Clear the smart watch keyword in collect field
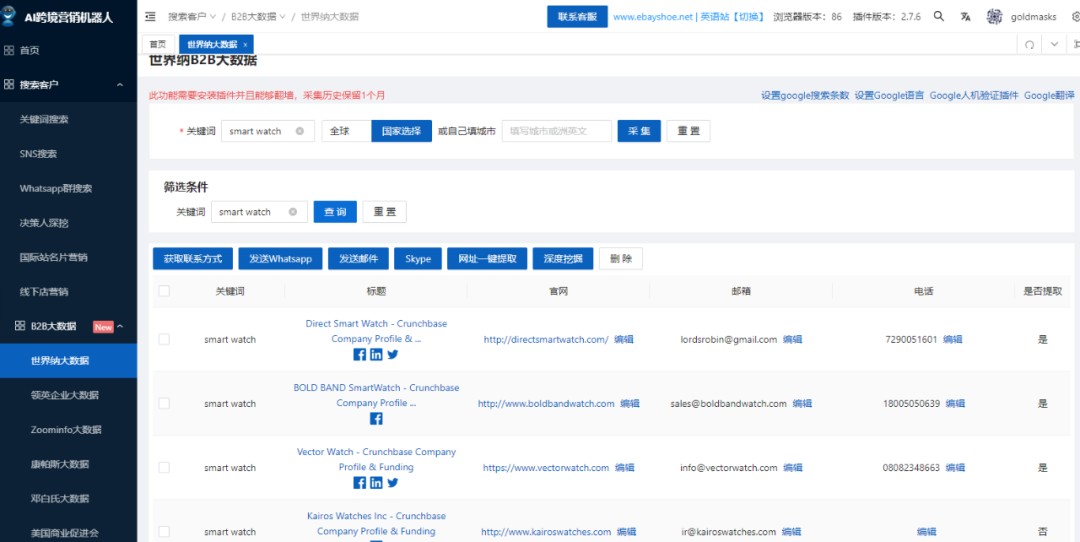The image size is (1080, 542). click(x=300, y=131)
